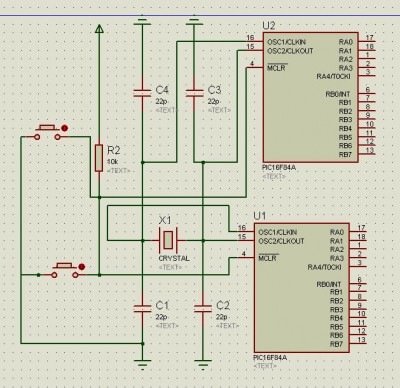This screenshot has height=388, width=400.
Task: Click U1's OSC2/CLKOUT pin label
Action: coord(281,241)
